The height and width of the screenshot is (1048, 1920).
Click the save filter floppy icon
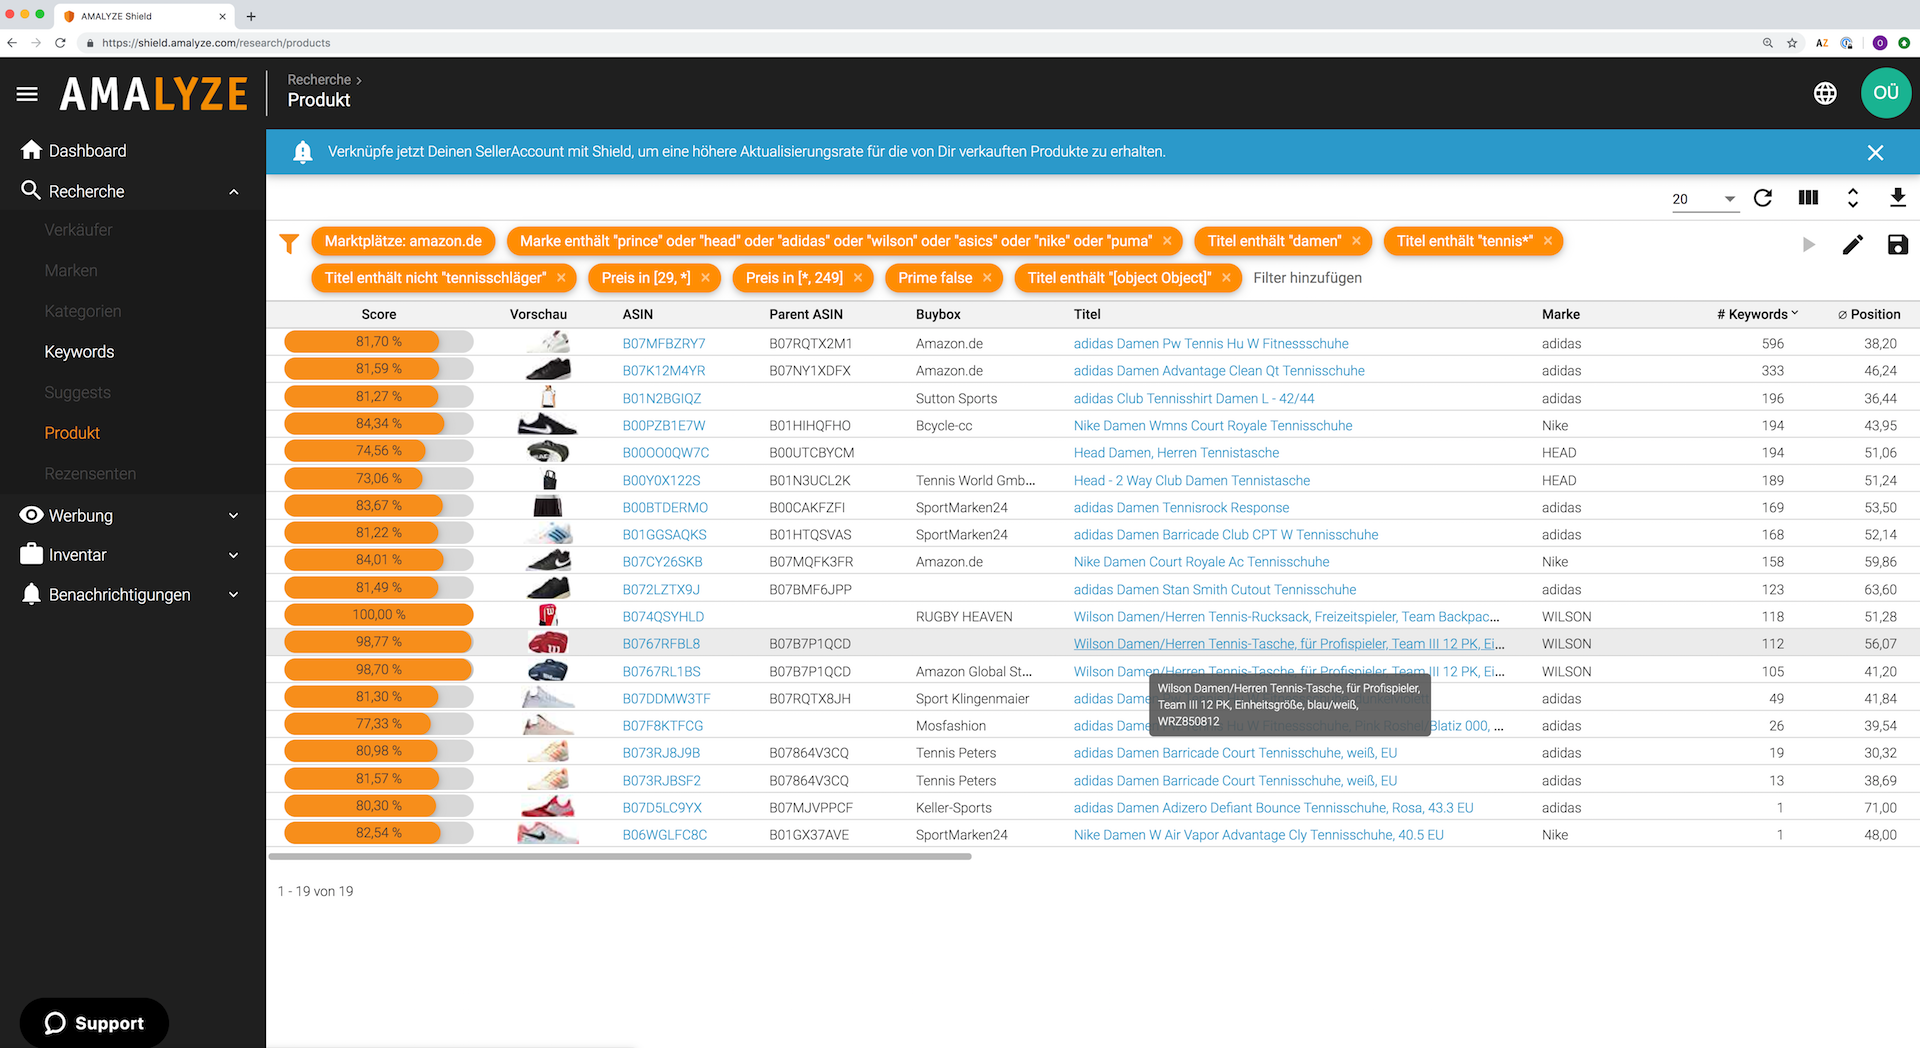coord(1898,244)
